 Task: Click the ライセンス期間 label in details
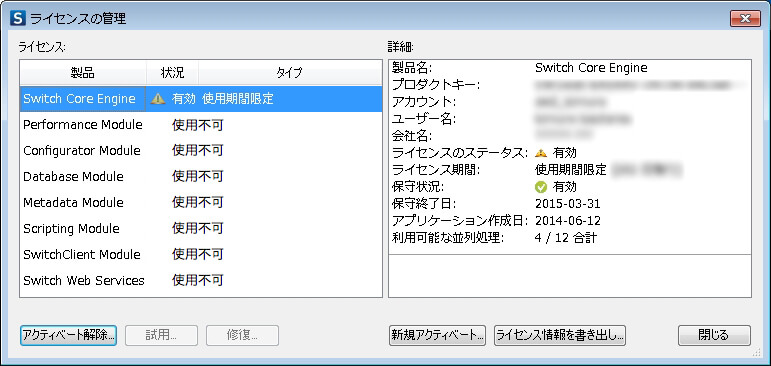tap(436, 170)
